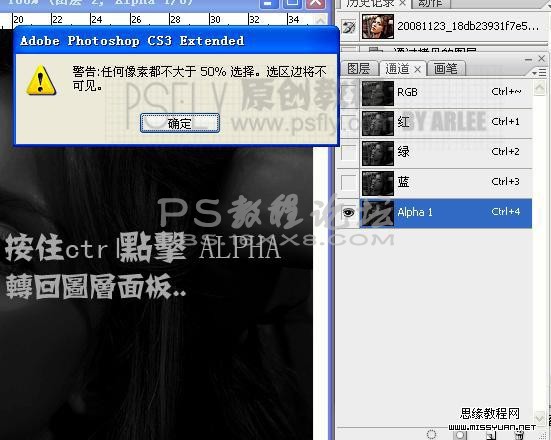
Task: Switch to the 图层 (Layers) tab
Action: click(359, 68)
